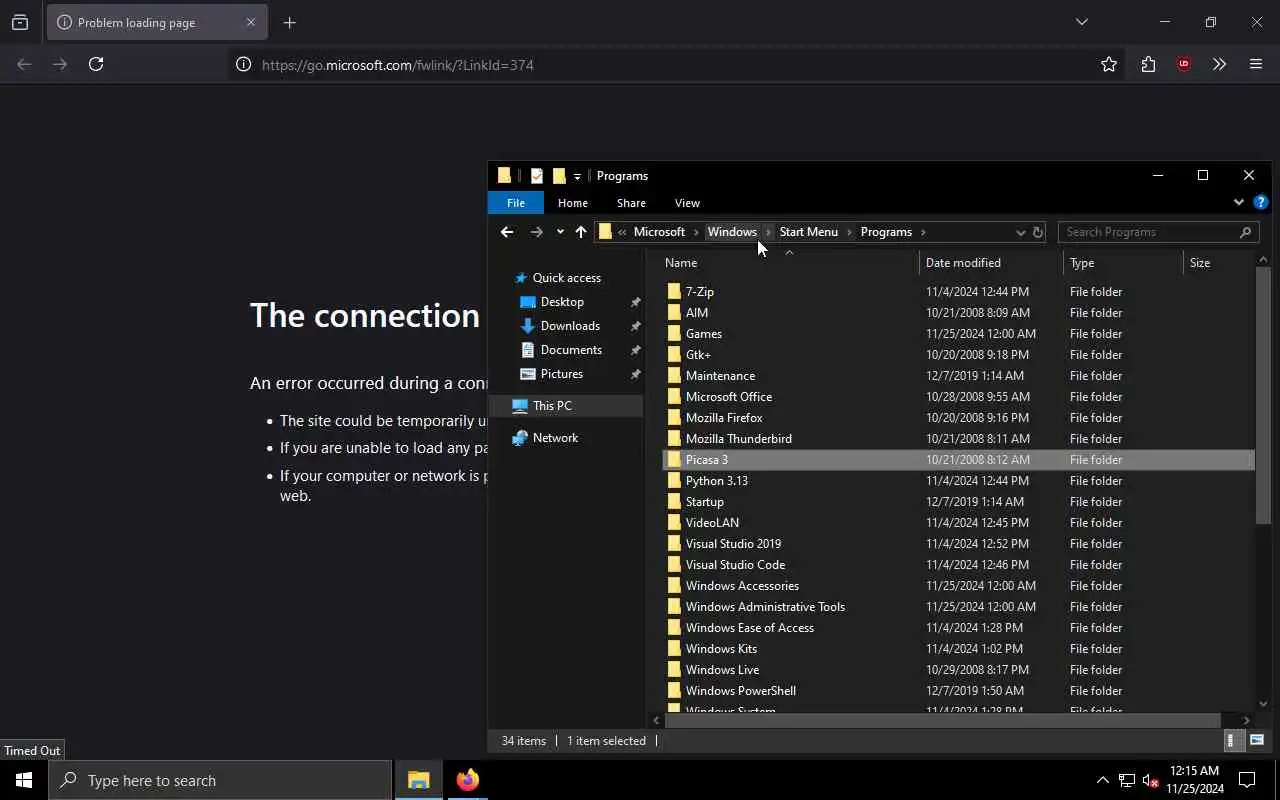Select the Visual Studio Code folder
Viewport: 1280px width, 800px height.
pos(958,565)
